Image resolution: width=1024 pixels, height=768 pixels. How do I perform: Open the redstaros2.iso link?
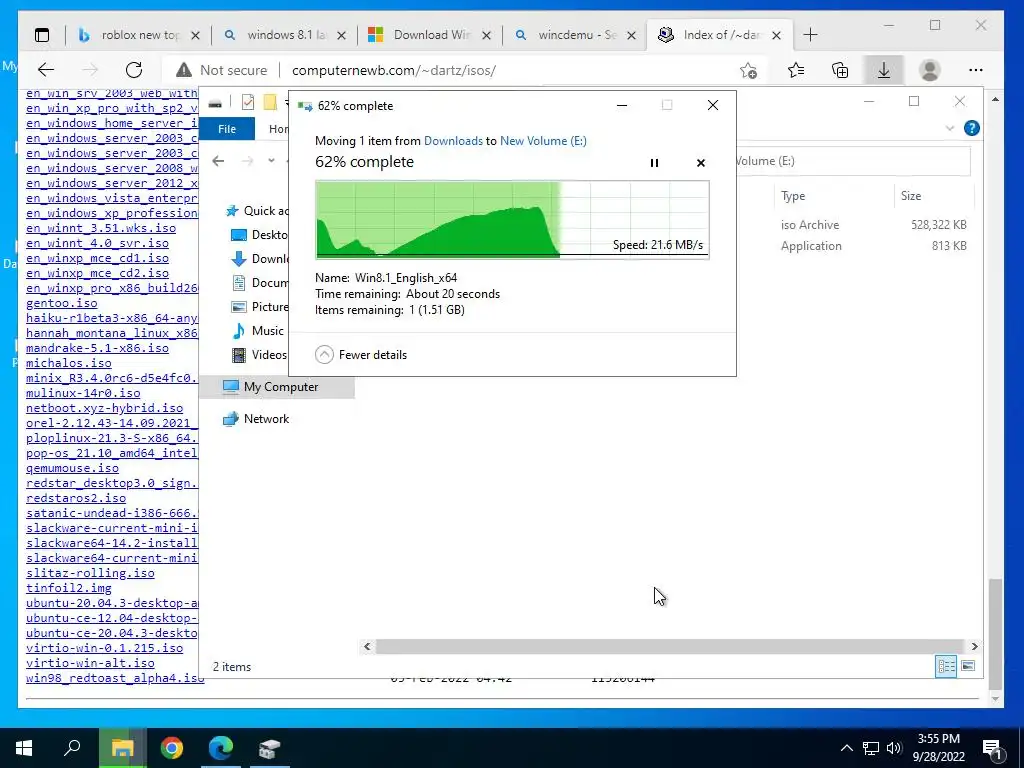[x=76, y=498]
